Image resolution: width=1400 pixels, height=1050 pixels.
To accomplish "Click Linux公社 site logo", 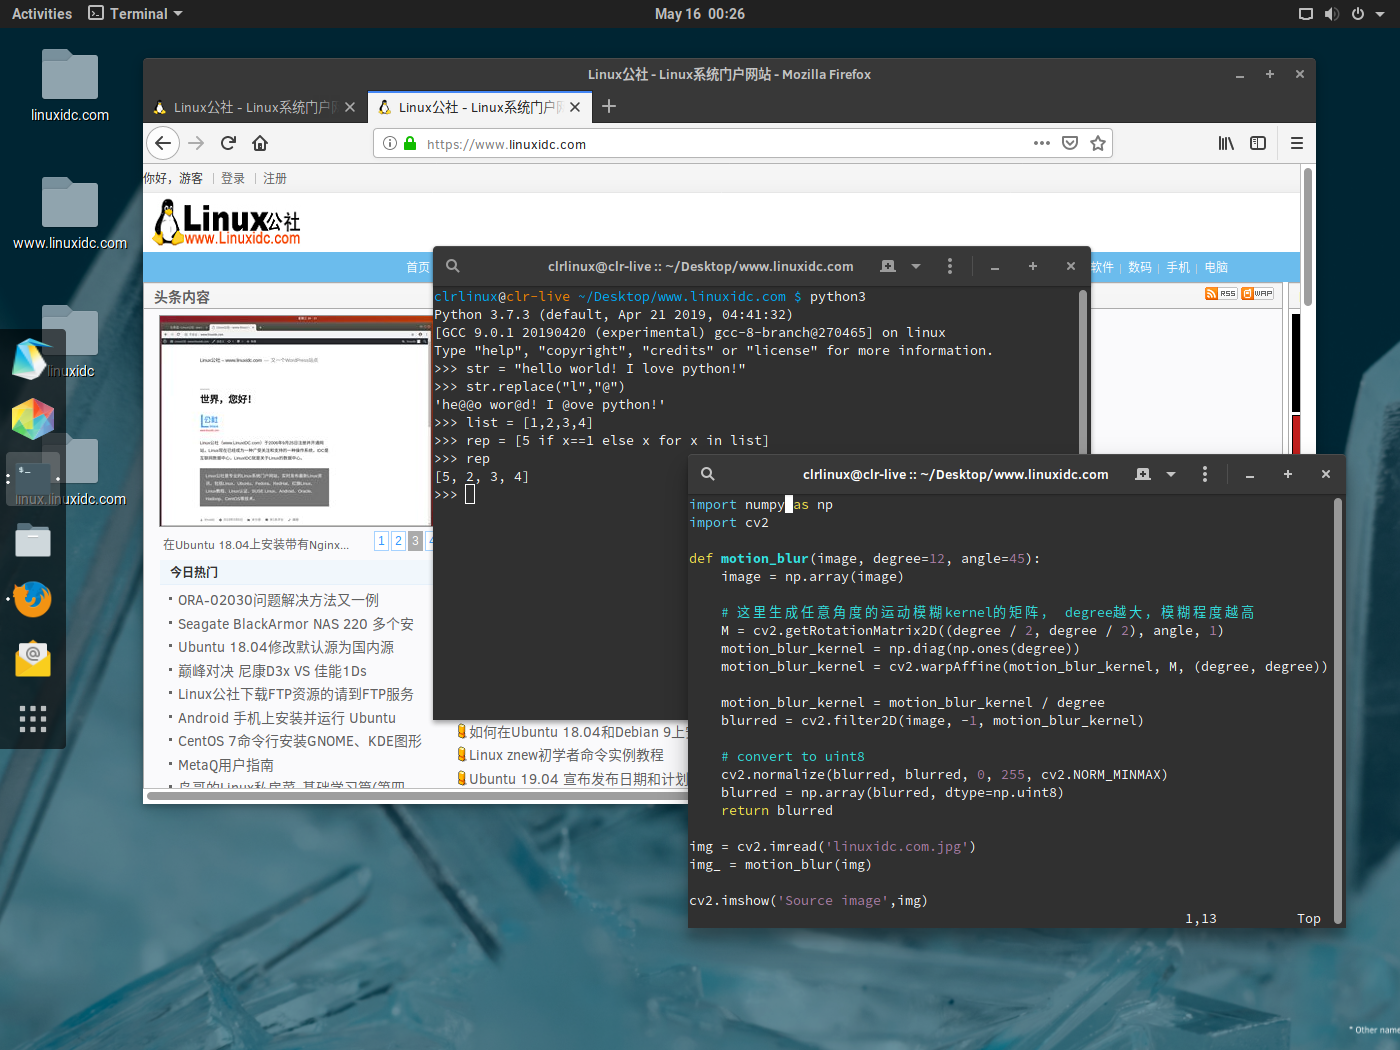I will pyautogui.click(x=227, y=222).
